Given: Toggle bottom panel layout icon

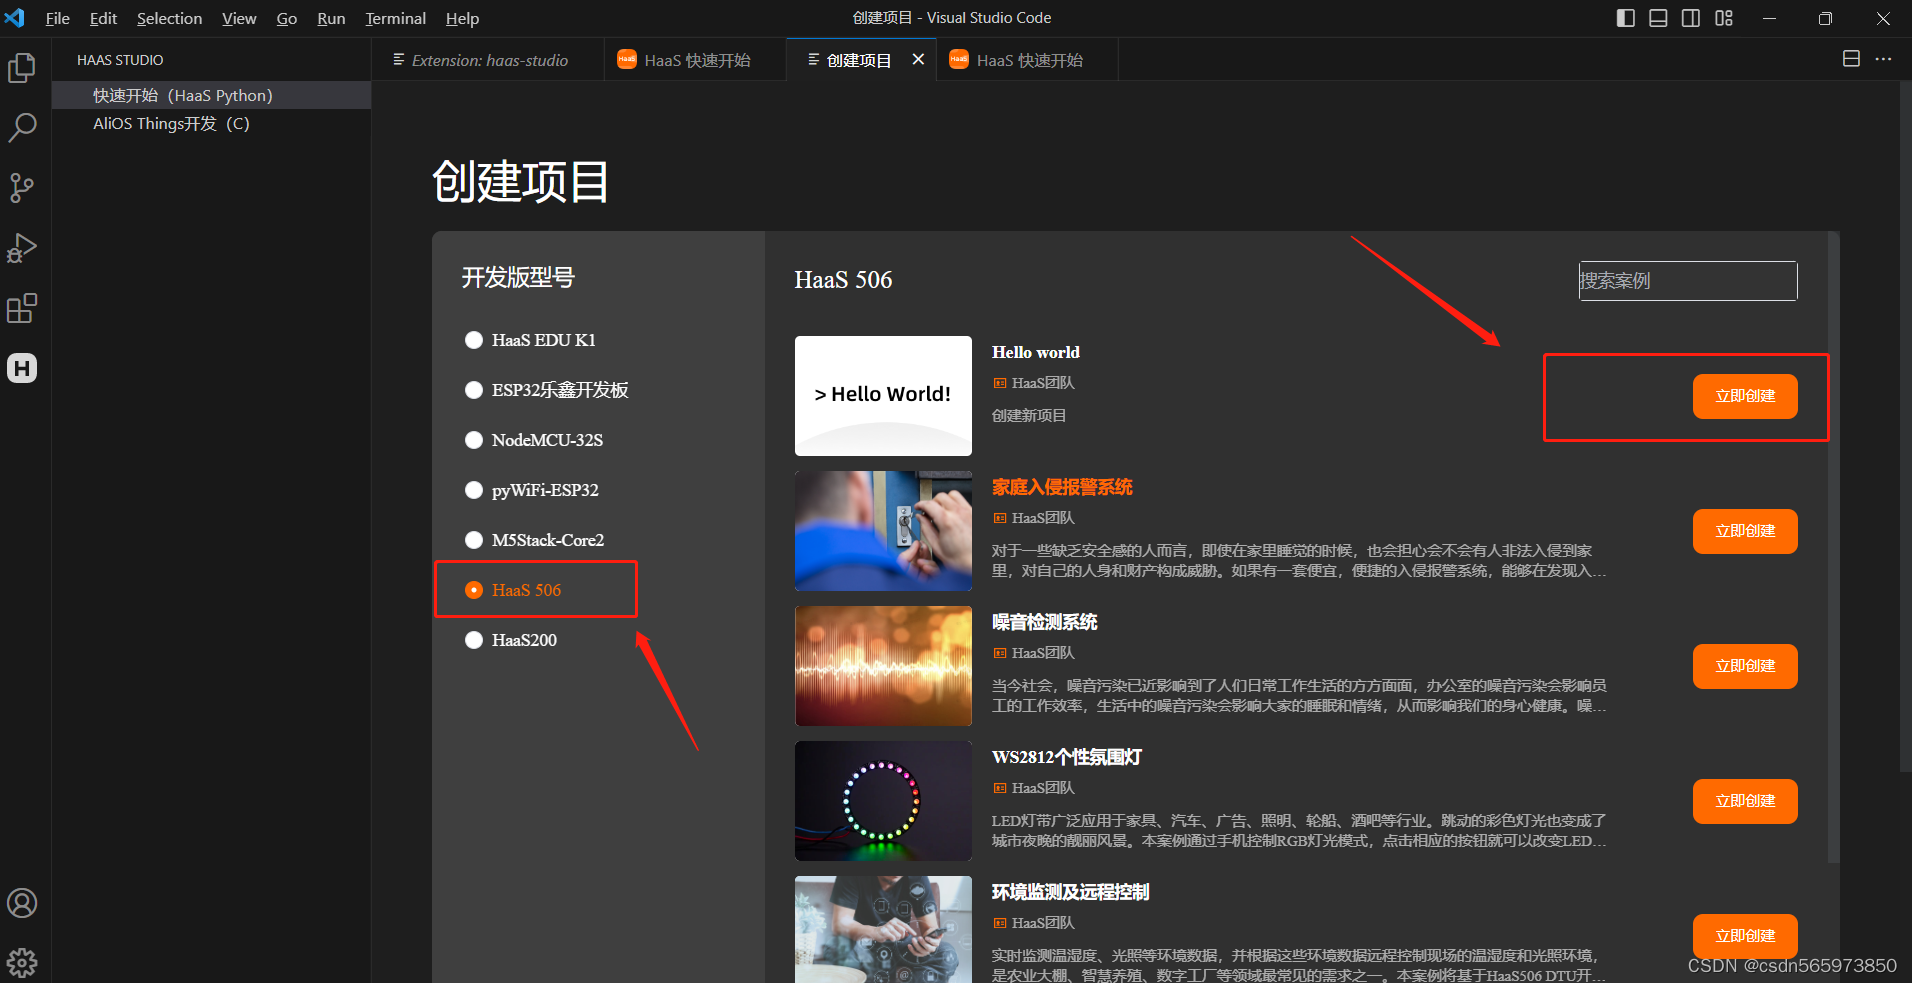Looking at the screenshot, I should pyautogui.click(x=1658, y=18).
